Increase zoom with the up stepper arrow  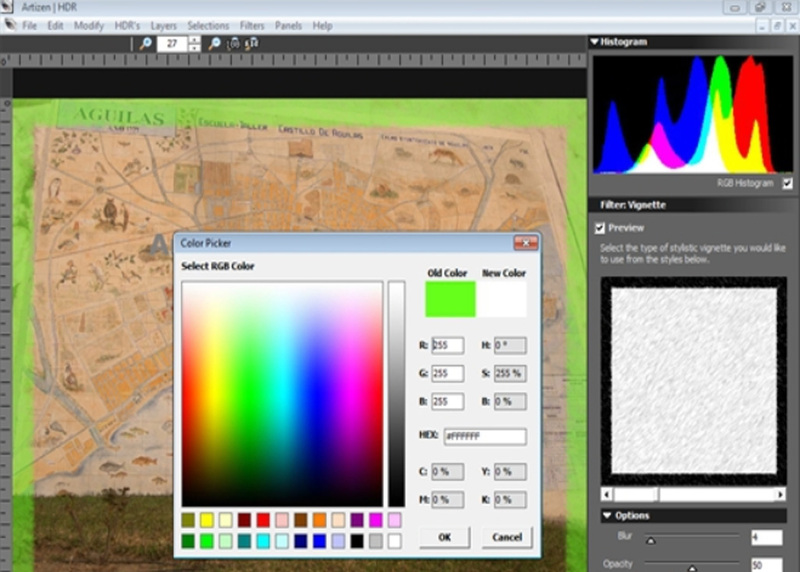[194, 40]
